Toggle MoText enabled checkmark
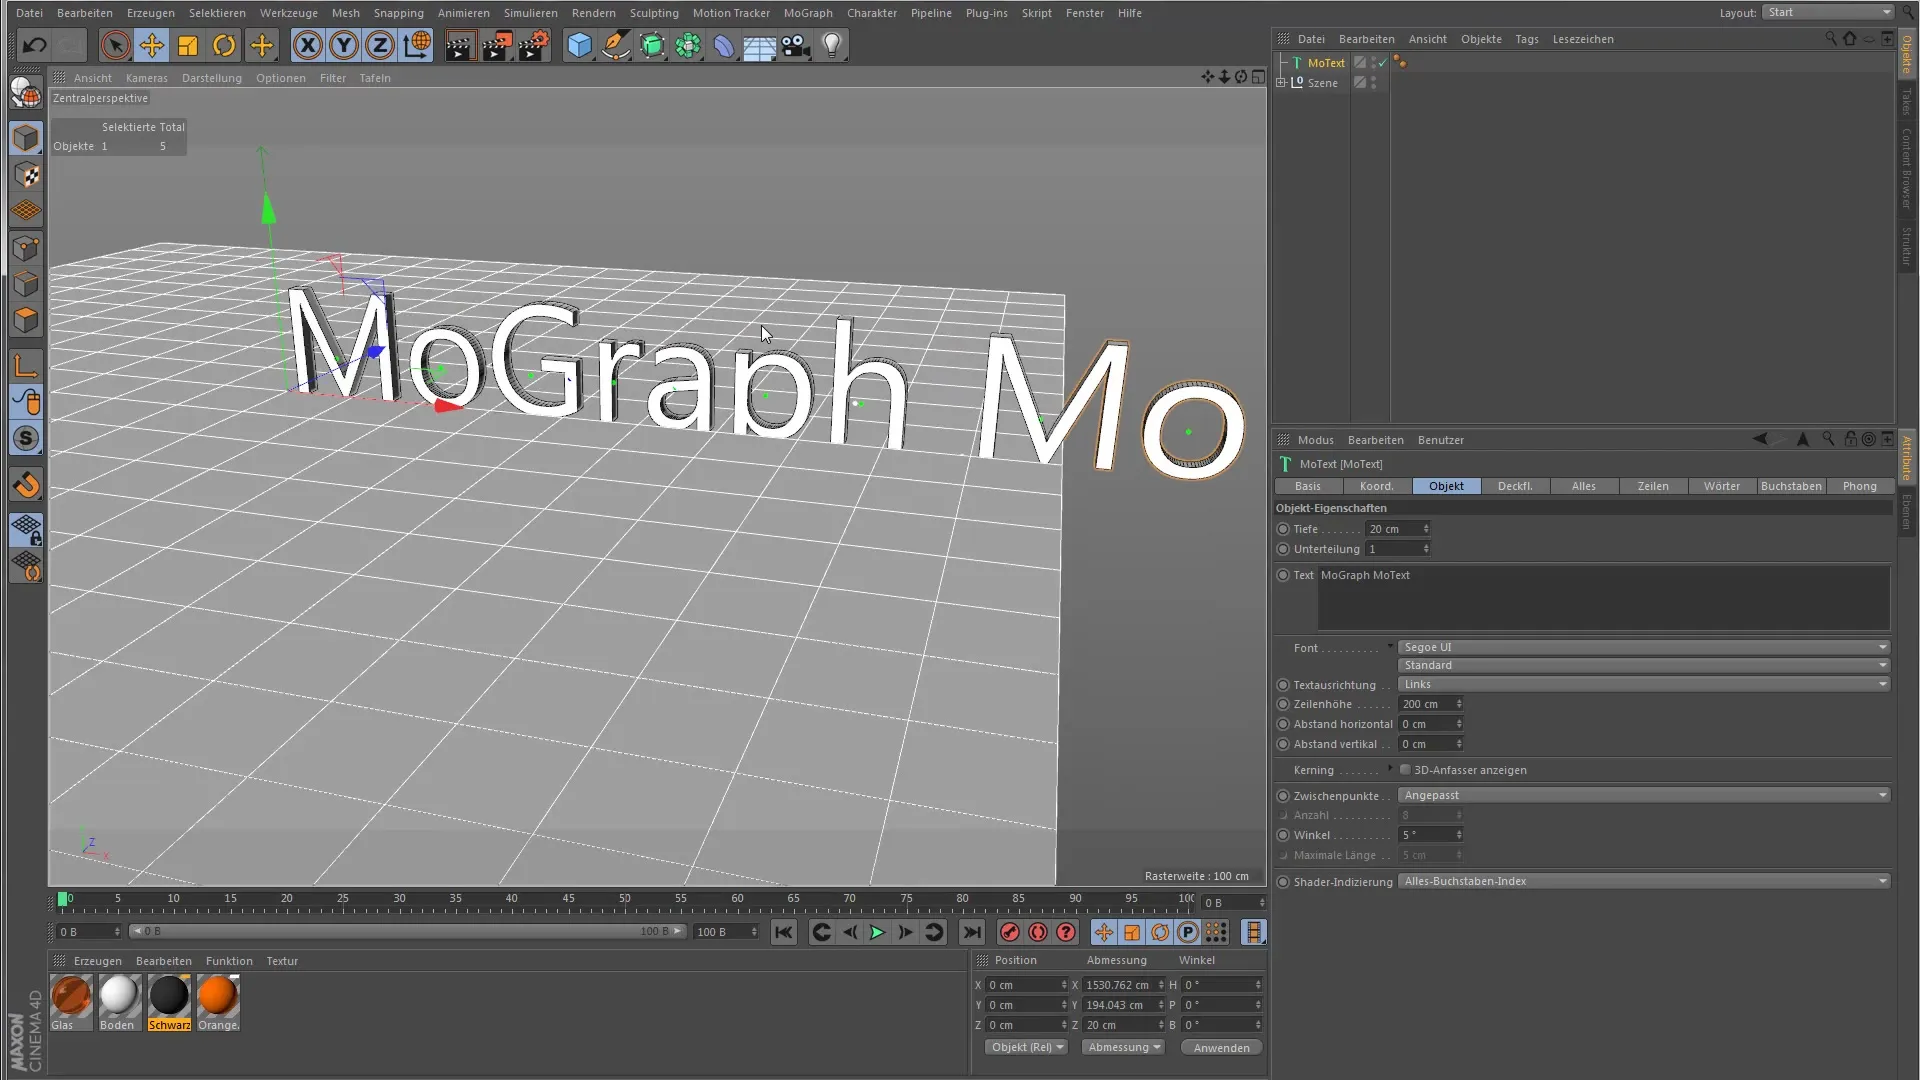Viewport: 1920px width, 1080px height. 1383,63
